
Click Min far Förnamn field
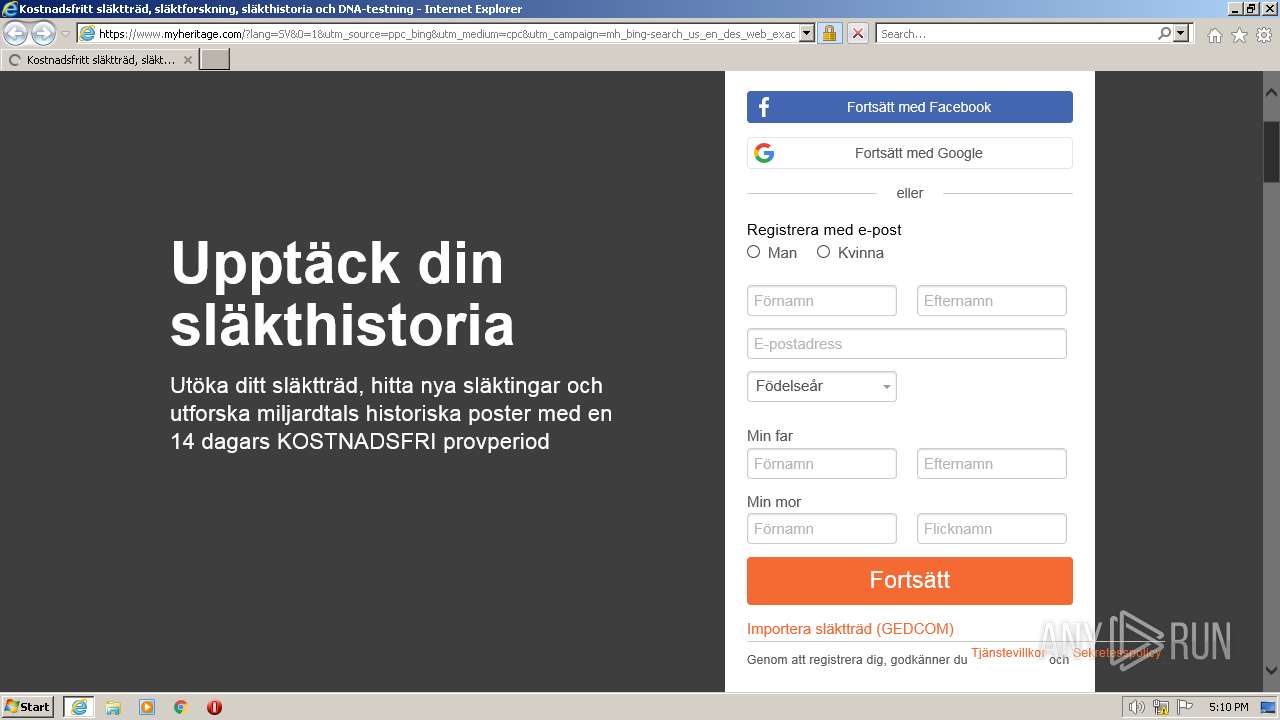click(822, 463)
